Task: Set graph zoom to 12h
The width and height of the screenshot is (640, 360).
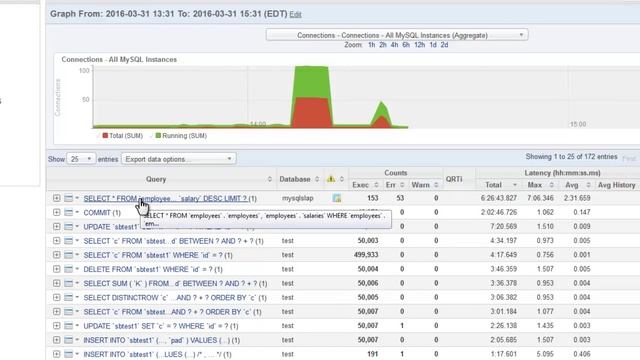Action: tap(420, 45)
